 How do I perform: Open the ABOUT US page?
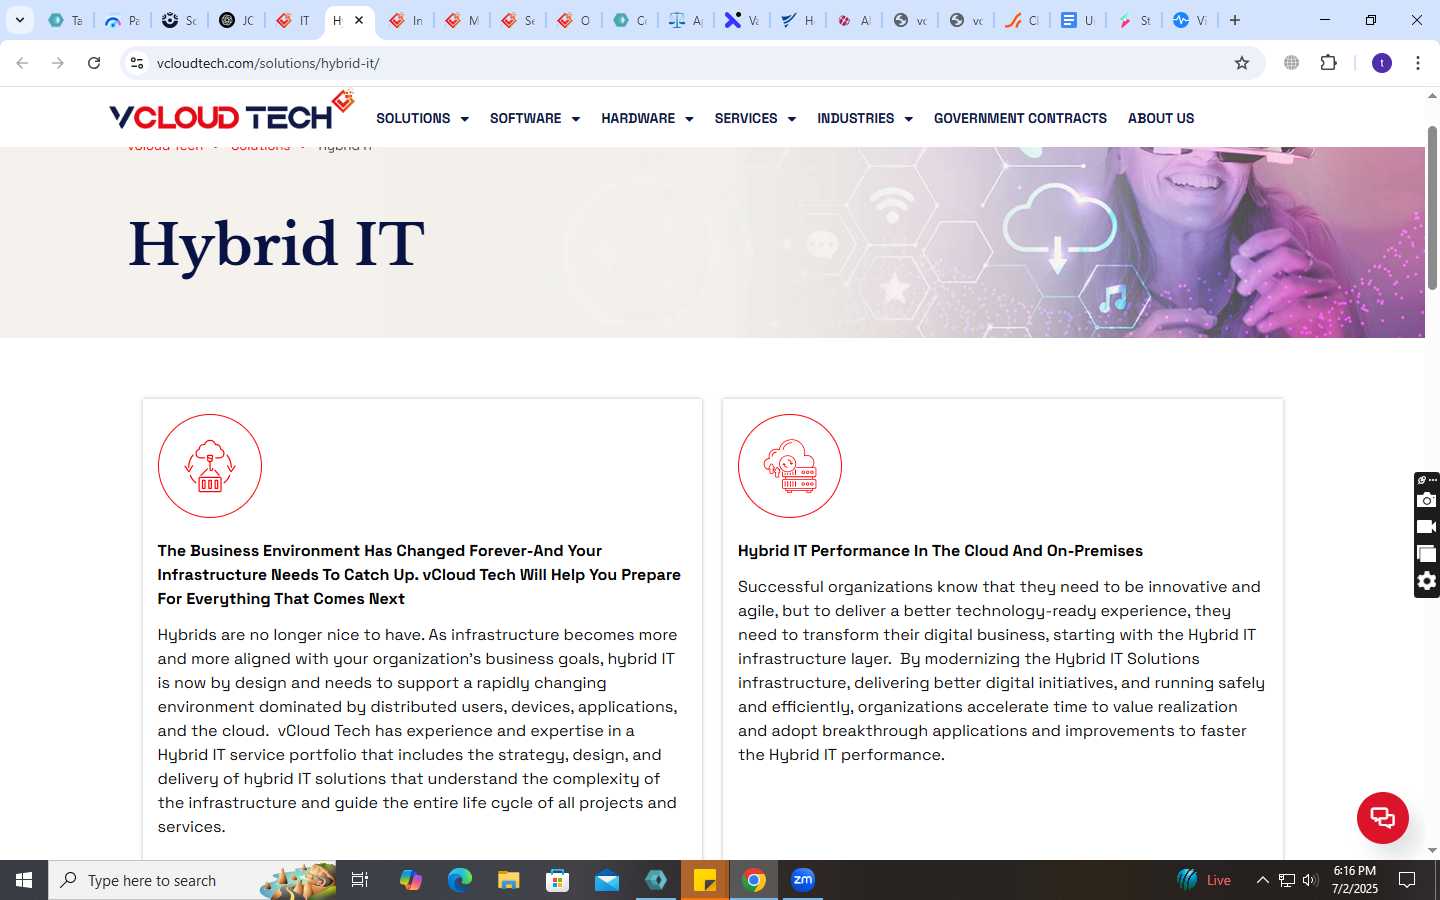[1161, 118]
